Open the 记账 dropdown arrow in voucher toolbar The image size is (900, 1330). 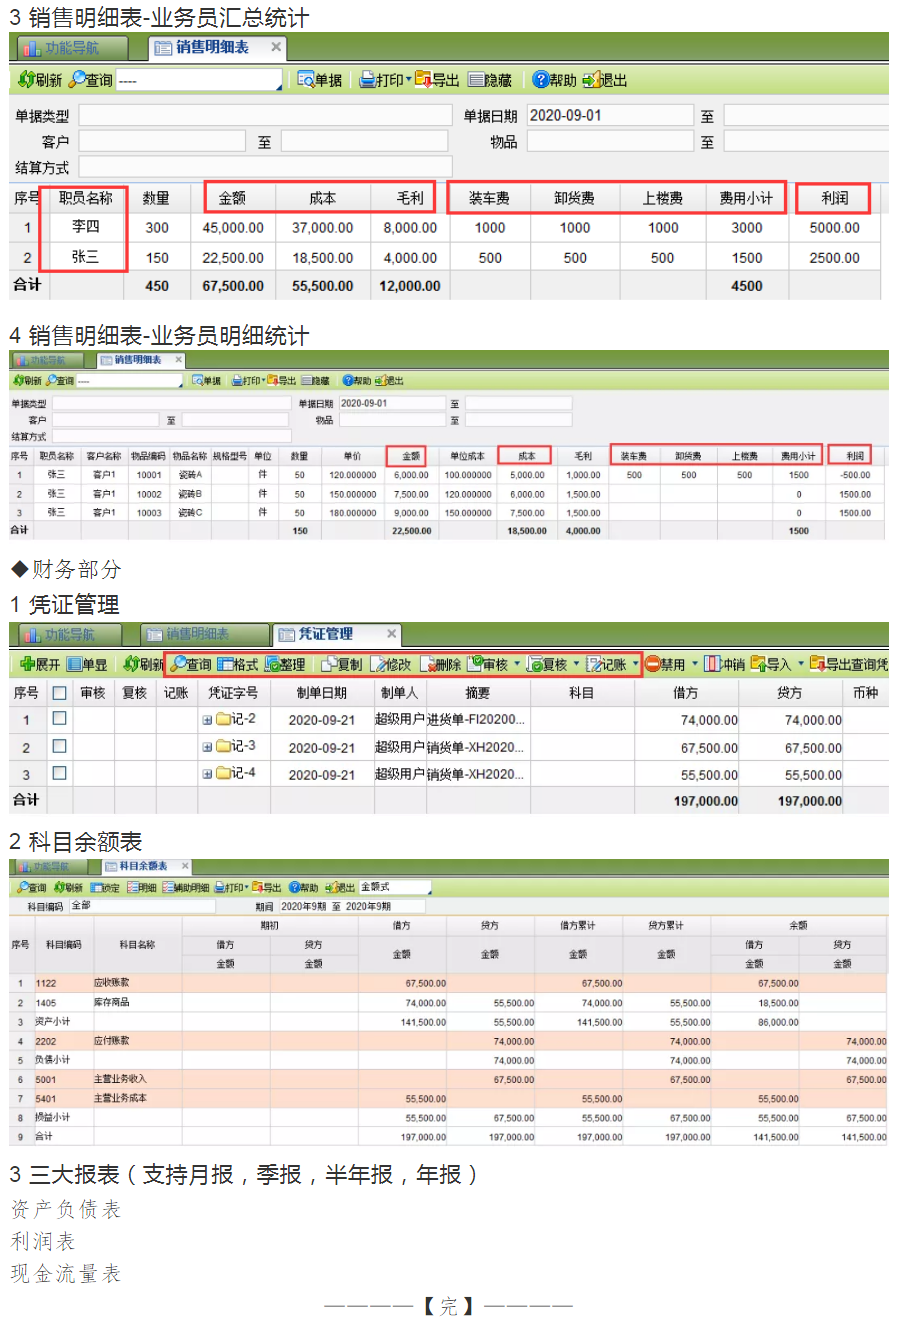tap(635, 664)
